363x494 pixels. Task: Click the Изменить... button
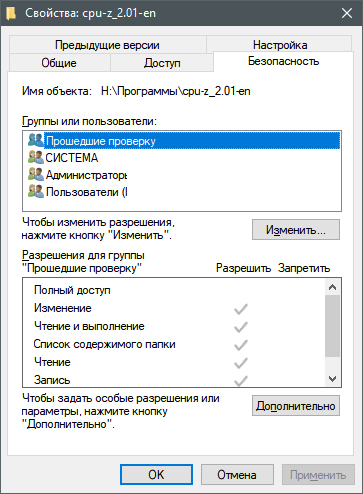point(296,229)
